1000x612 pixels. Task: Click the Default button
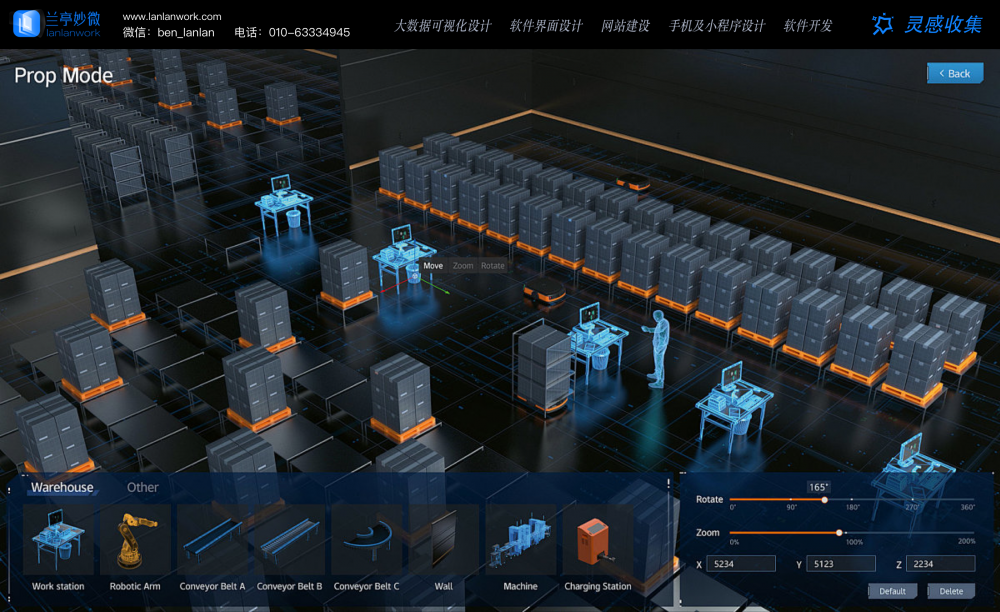click(892, 591)
